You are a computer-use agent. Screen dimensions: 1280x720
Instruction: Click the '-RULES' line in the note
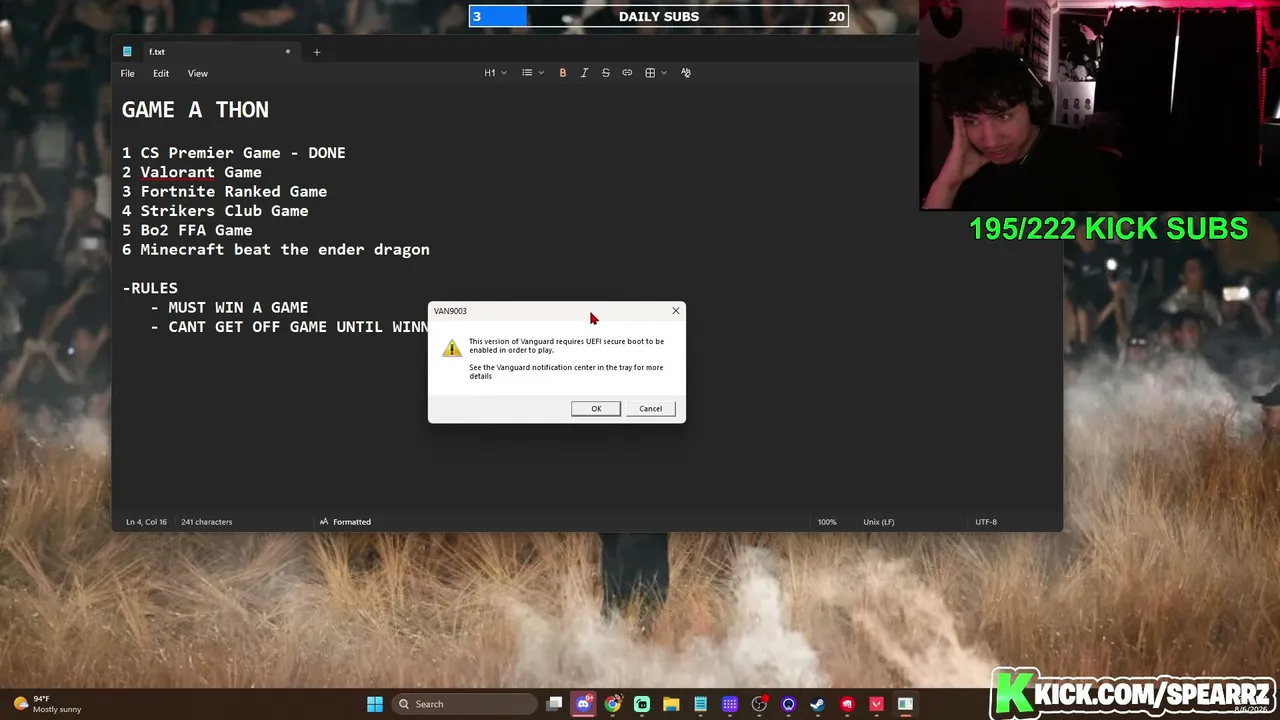point(150,288)
